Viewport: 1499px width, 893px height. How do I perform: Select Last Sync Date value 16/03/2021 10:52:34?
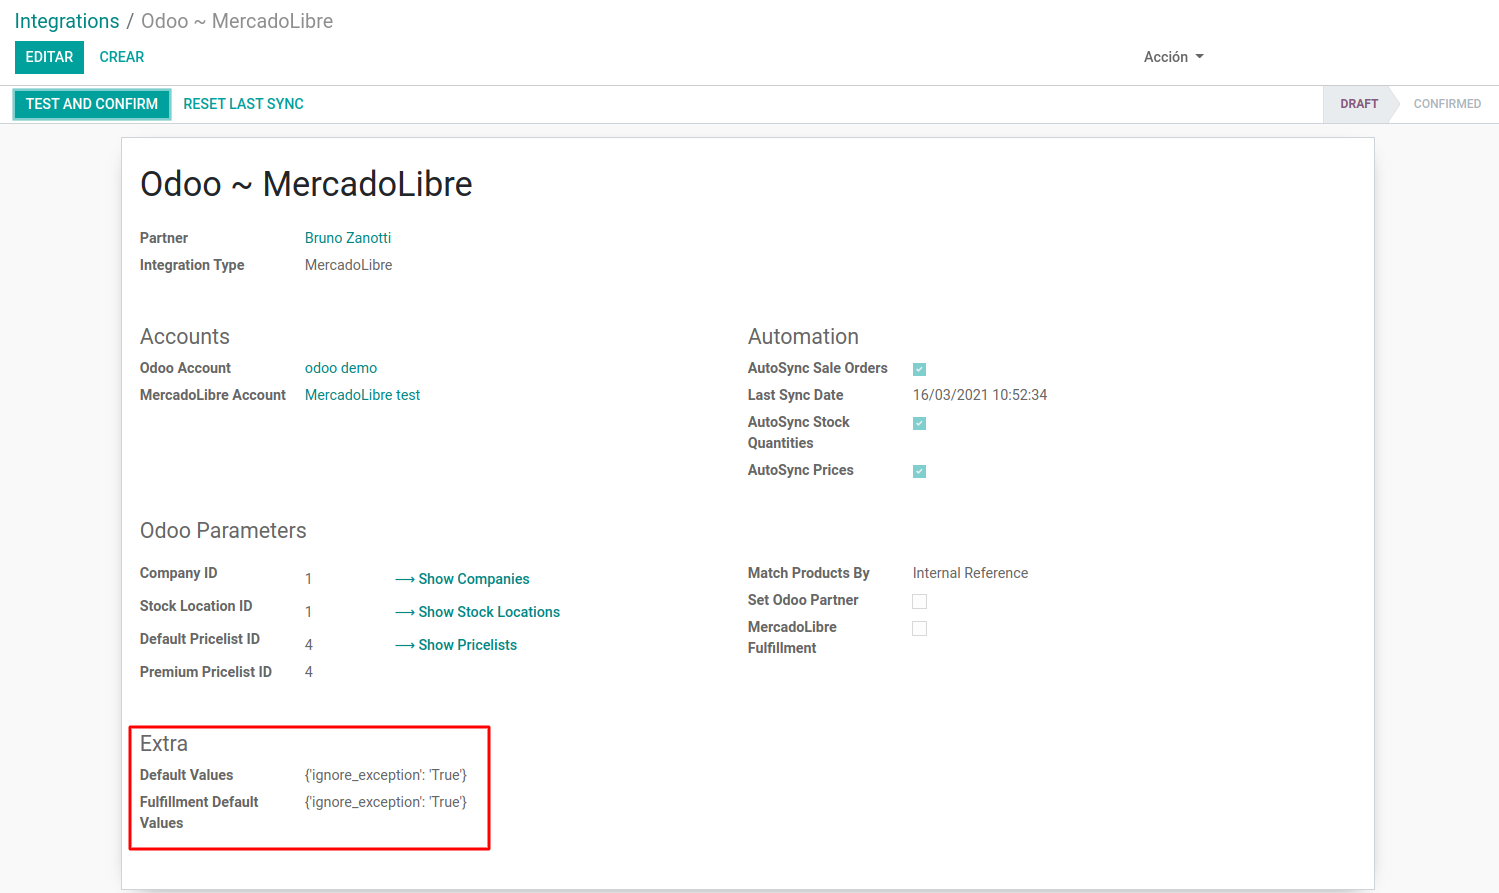pos(980,395)
